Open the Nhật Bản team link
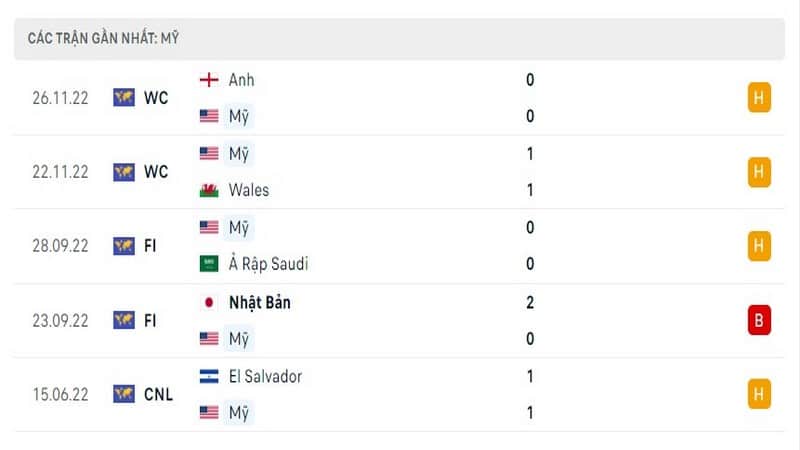This screenshot has height=450, width=800. tap(260, 303)
